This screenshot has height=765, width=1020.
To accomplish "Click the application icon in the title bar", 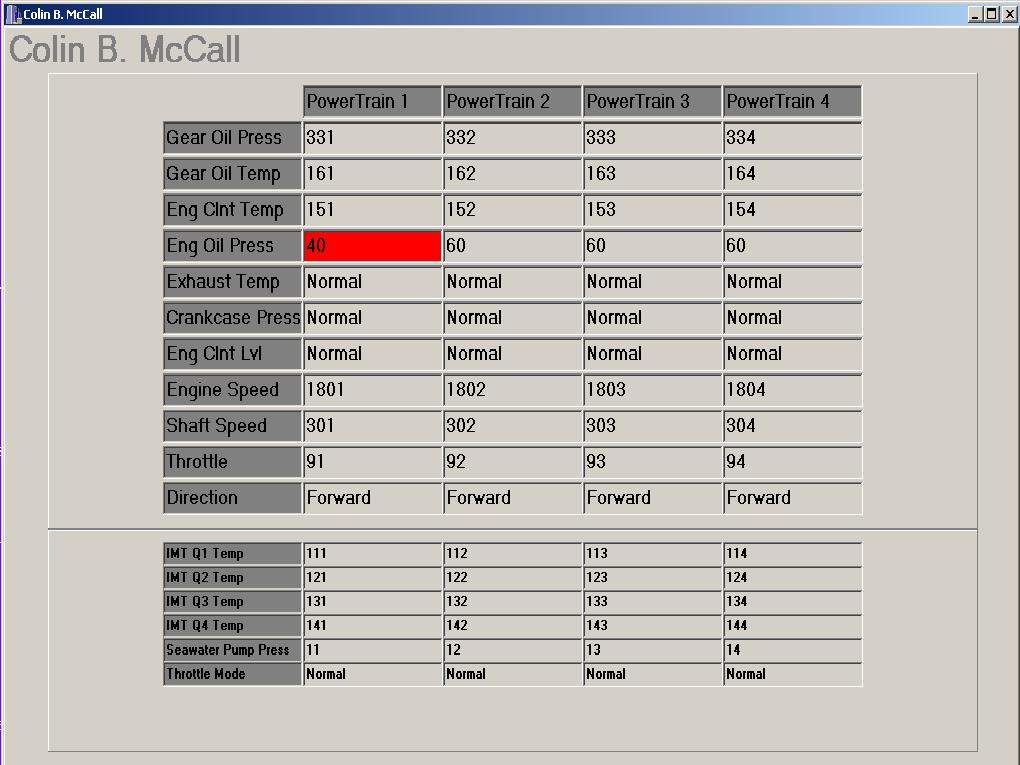I will tap(13, 14).
